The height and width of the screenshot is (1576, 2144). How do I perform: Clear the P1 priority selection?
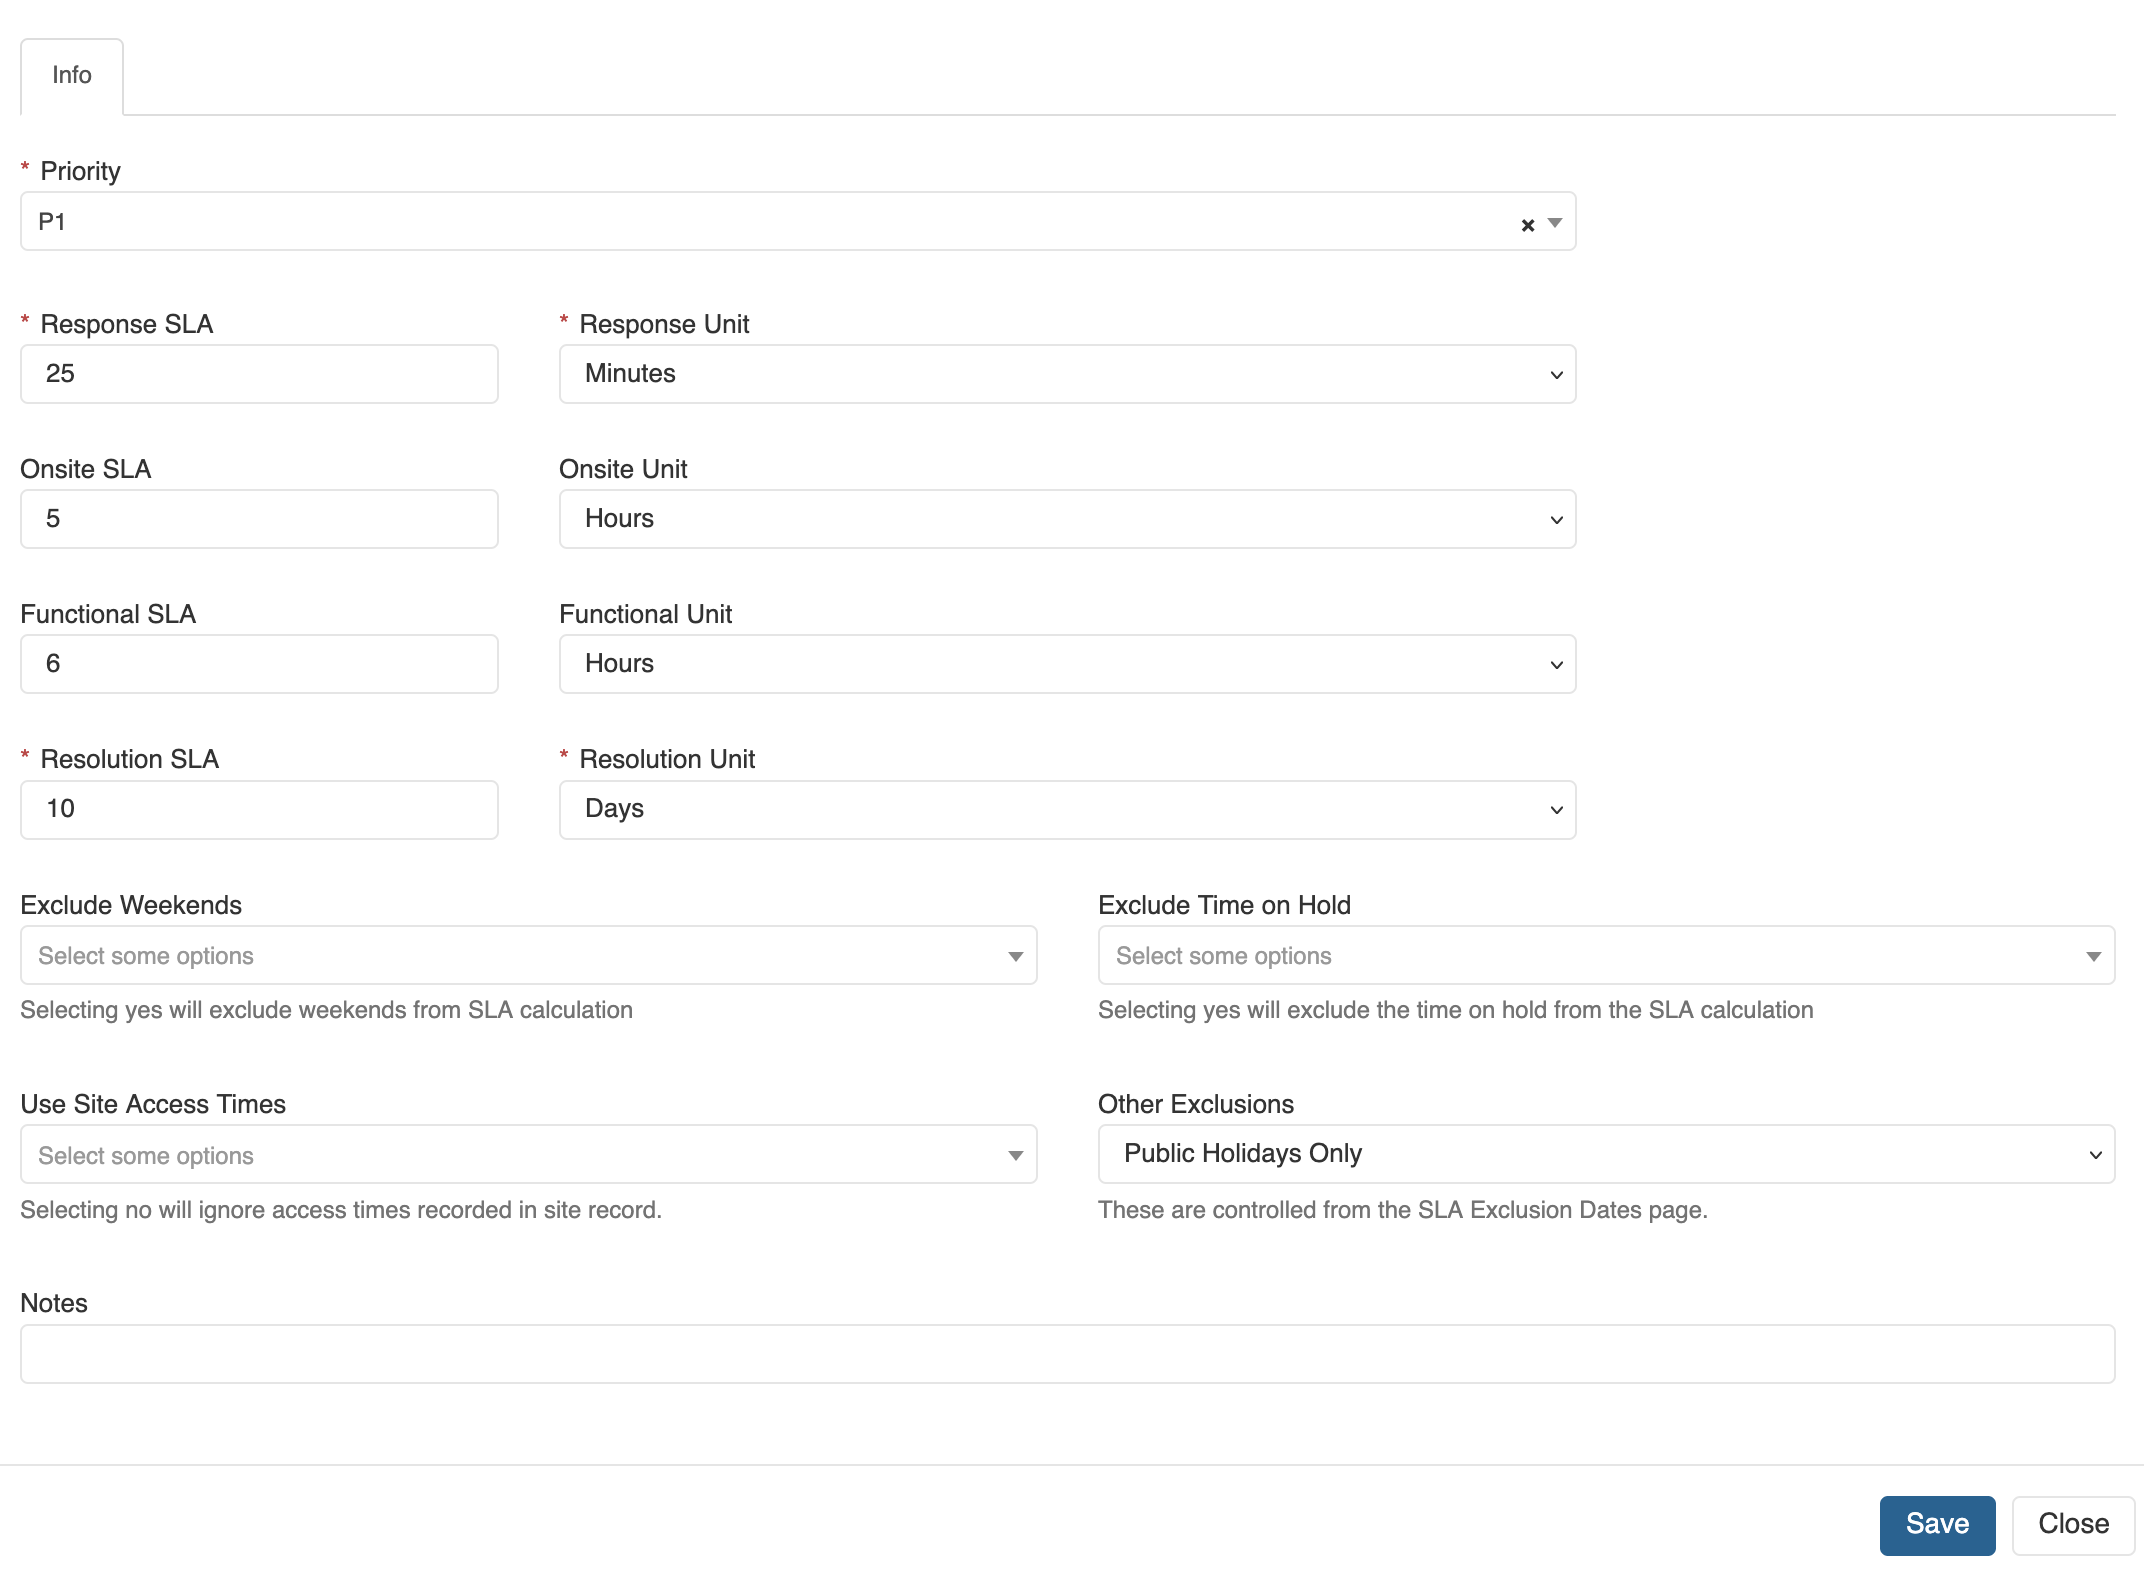(1527, 225)
